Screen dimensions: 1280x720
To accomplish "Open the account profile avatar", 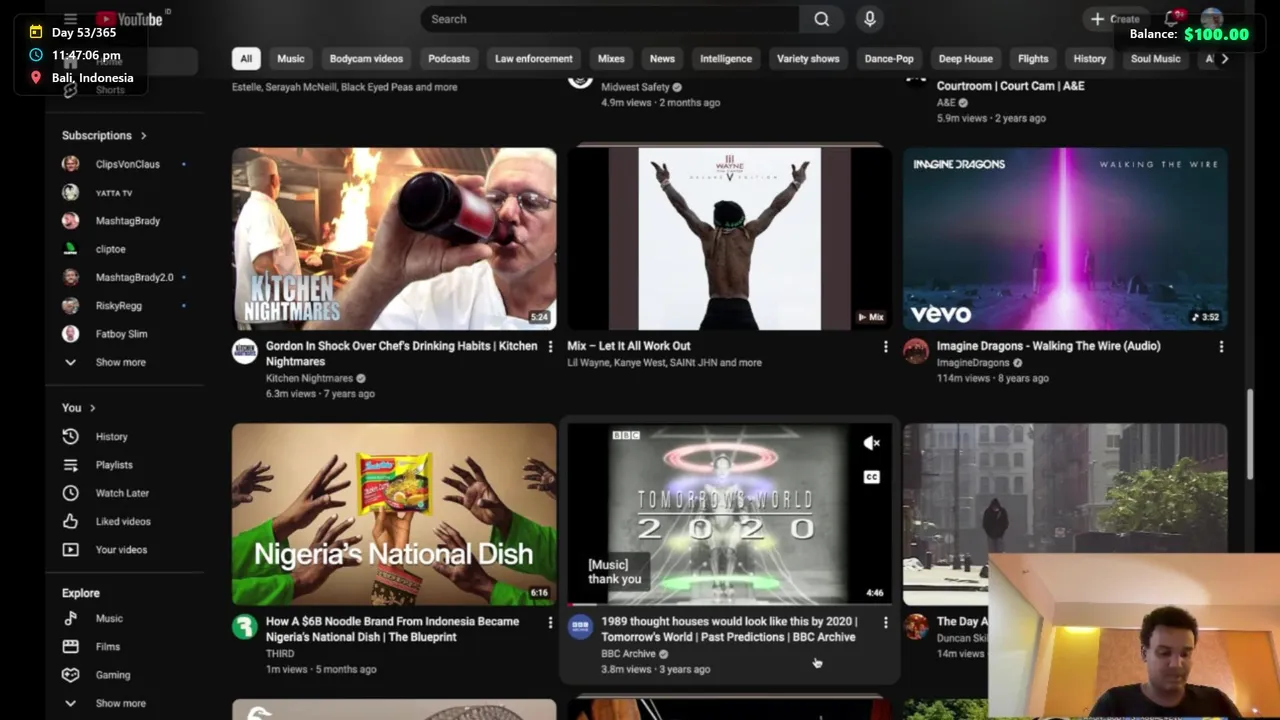I will (x=1212, y=19).
